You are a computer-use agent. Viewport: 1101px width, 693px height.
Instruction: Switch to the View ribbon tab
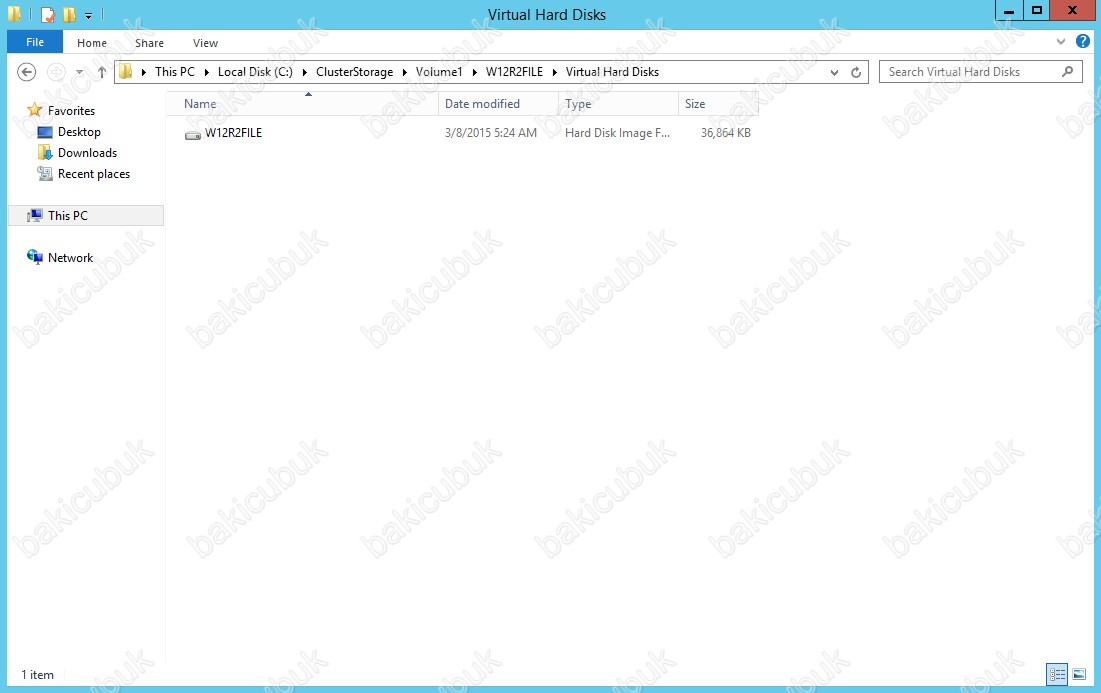pos(205,43)
